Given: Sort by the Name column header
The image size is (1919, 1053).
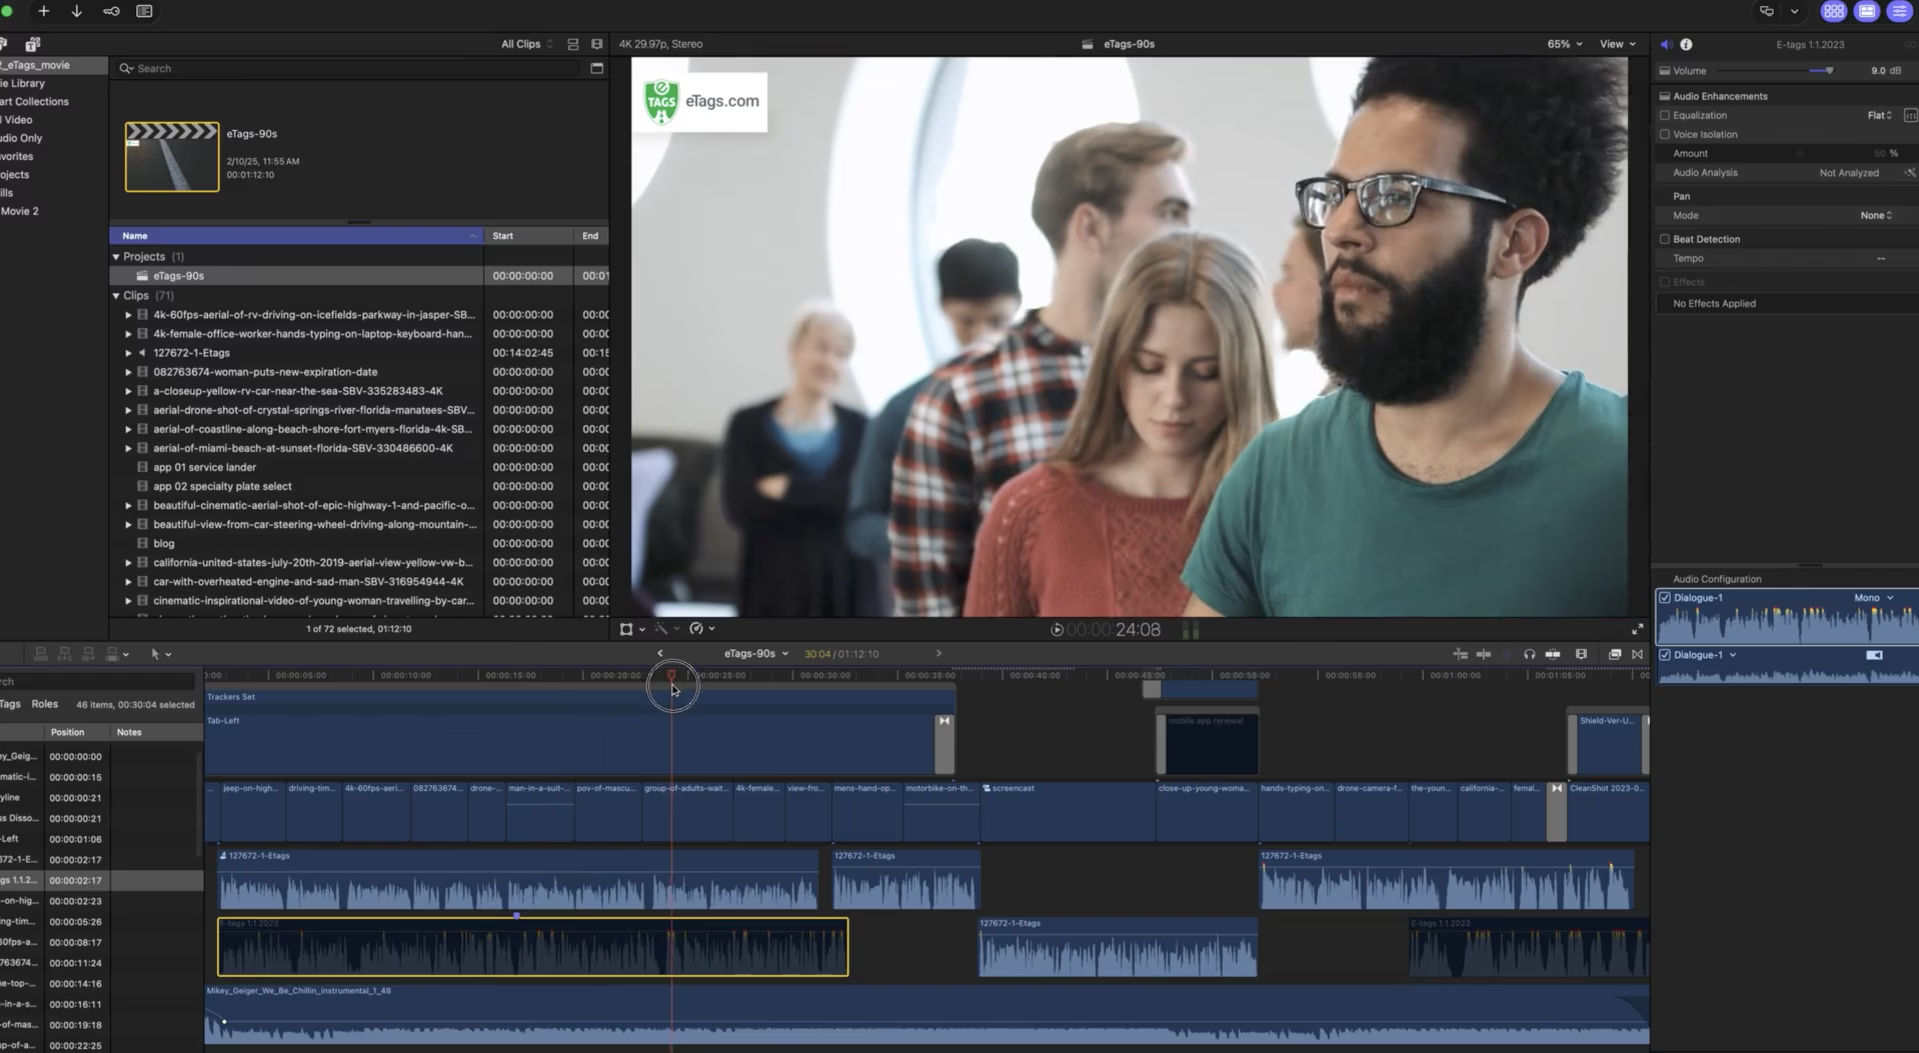Looking at the screenshot, I should 296,236.
